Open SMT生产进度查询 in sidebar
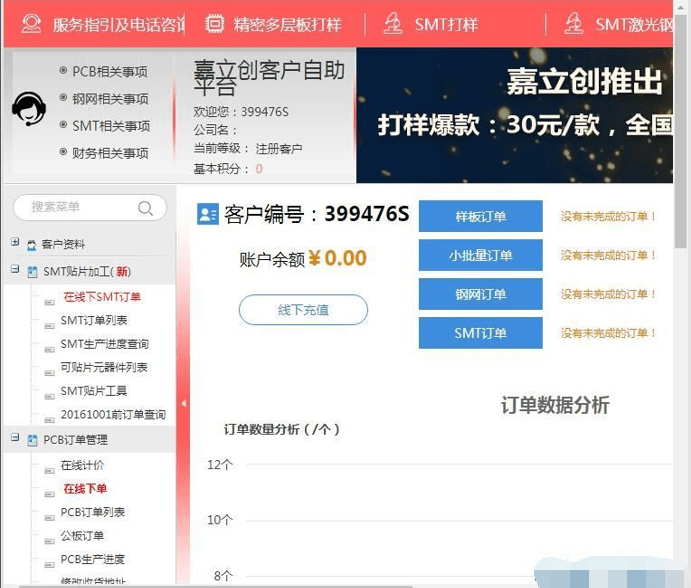Screen dimensions: 691x588 [104, 344]
